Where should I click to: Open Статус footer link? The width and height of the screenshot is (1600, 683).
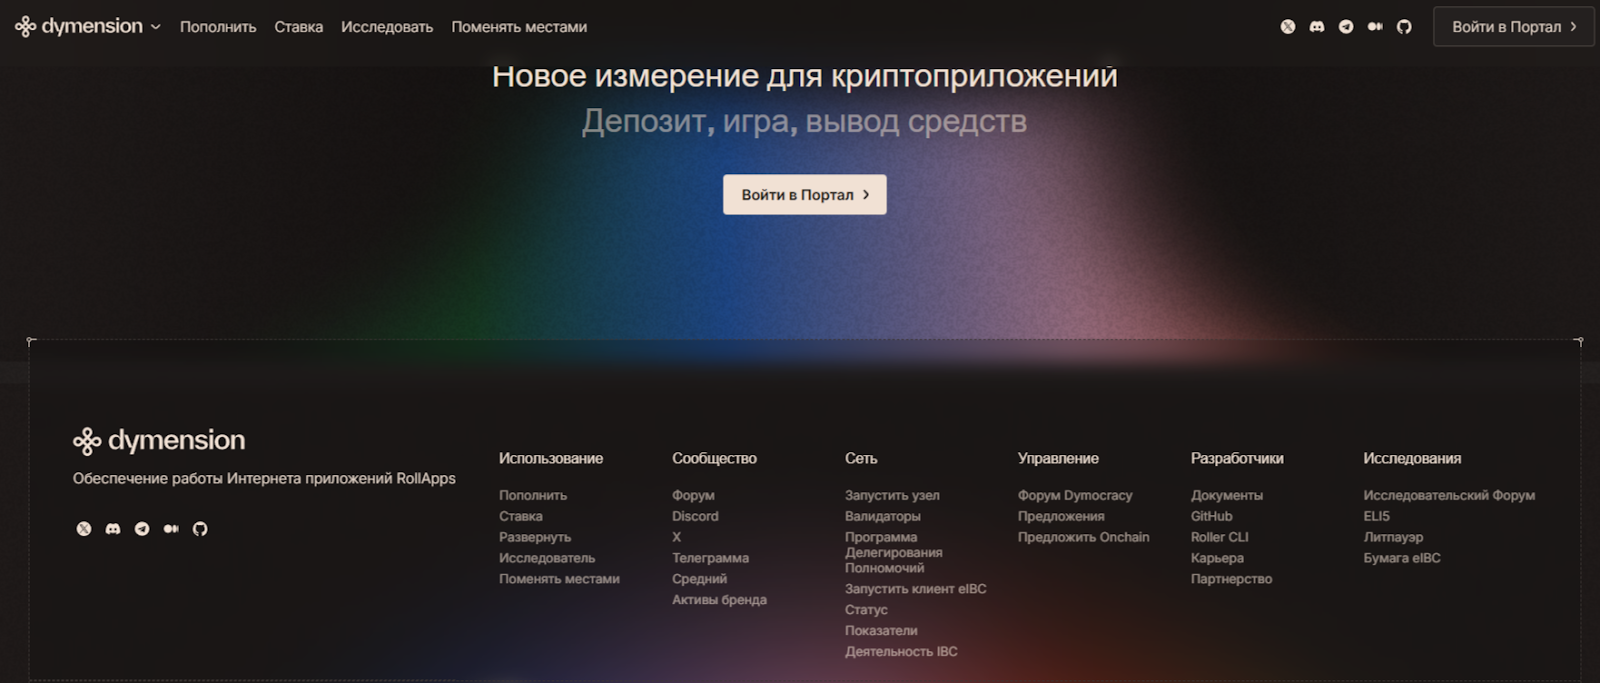tap(866, 610)
